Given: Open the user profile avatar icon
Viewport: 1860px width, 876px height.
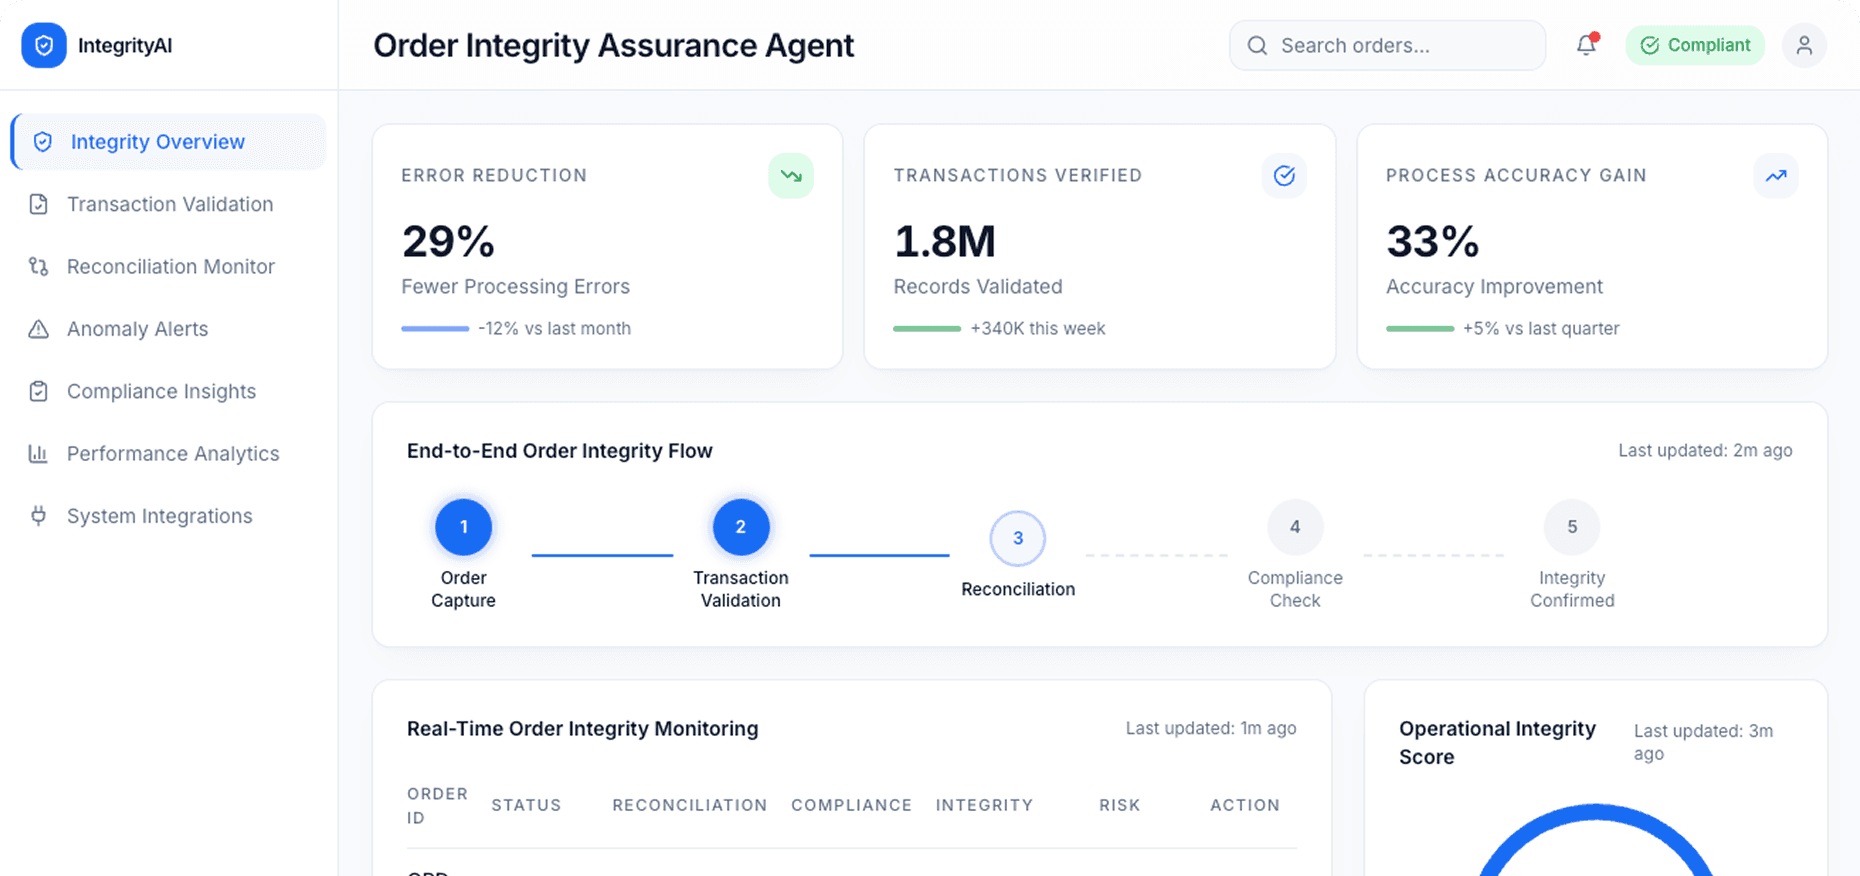Looking at the screenshot, I should coord(1804,45).
